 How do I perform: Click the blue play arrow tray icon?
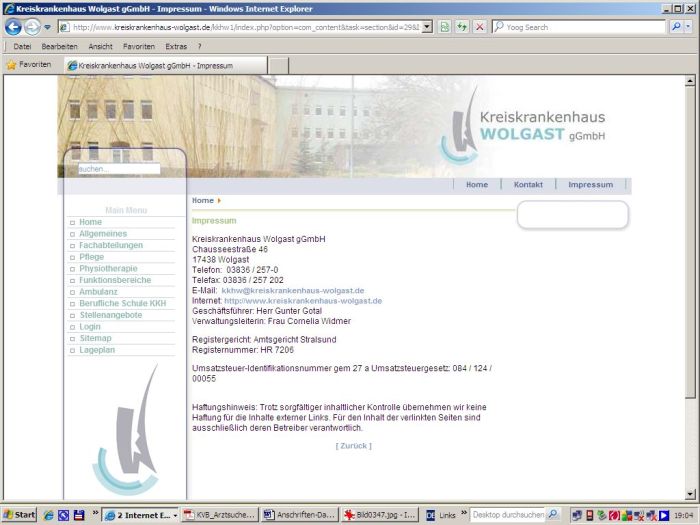point(664,515)
